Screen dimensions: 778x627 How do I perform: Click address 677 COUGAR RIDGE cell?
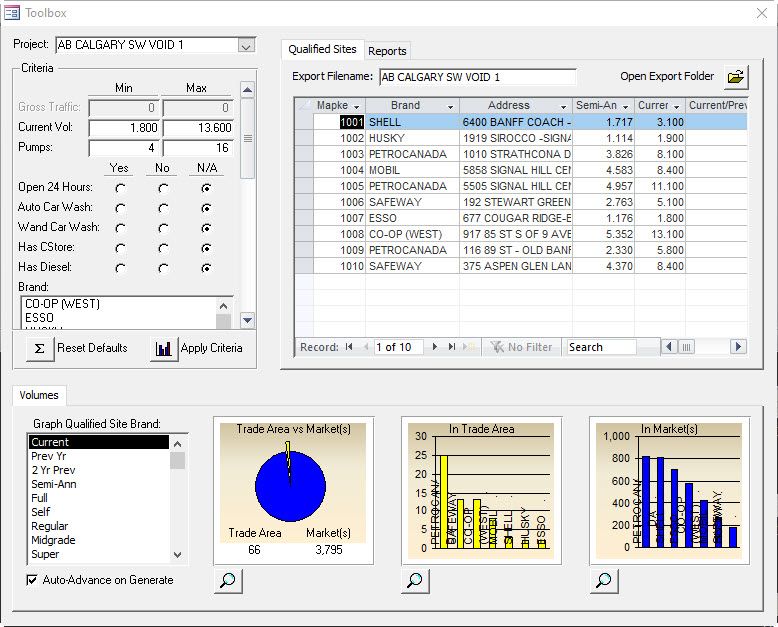point(516,218)
